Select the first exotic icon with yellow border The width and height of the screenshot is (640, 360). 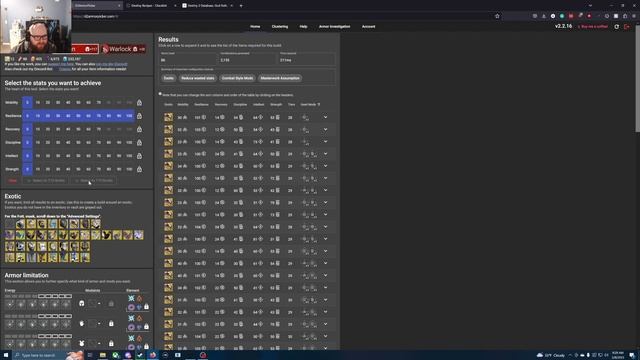click(x=20, y=224)
